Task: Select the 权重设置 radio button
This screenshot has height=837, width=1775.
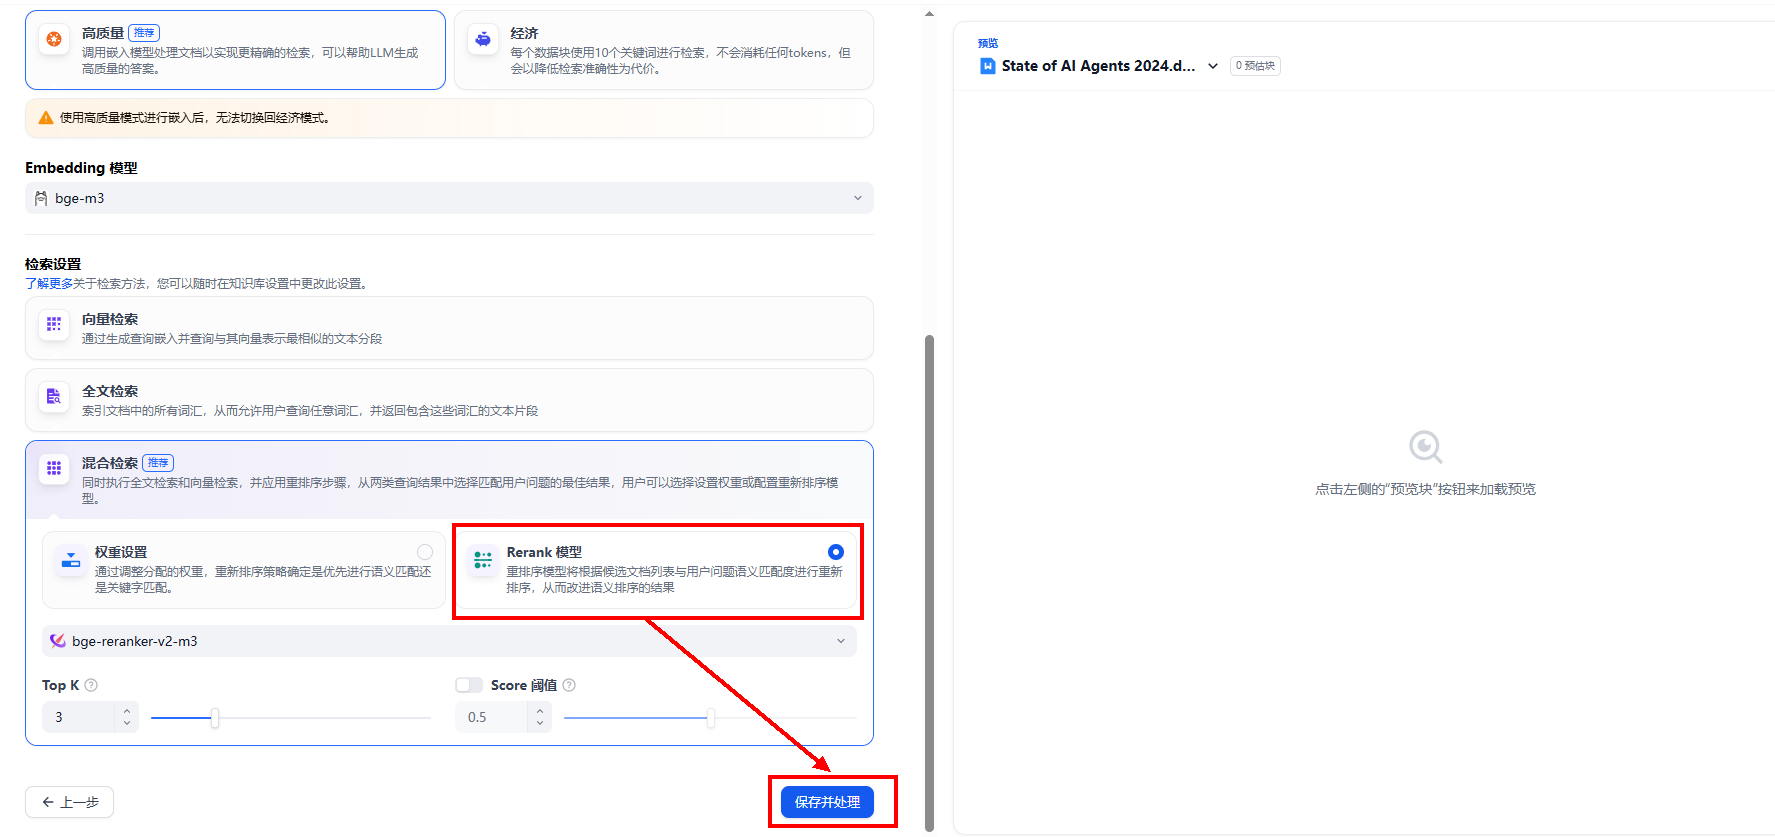Action: pyautogui.click(x=425, y=552)
